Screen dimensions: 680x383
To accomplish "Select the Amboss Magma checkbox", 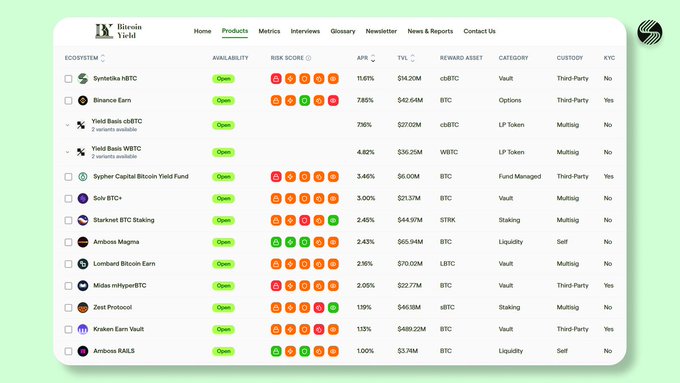I will click(69, 242).
